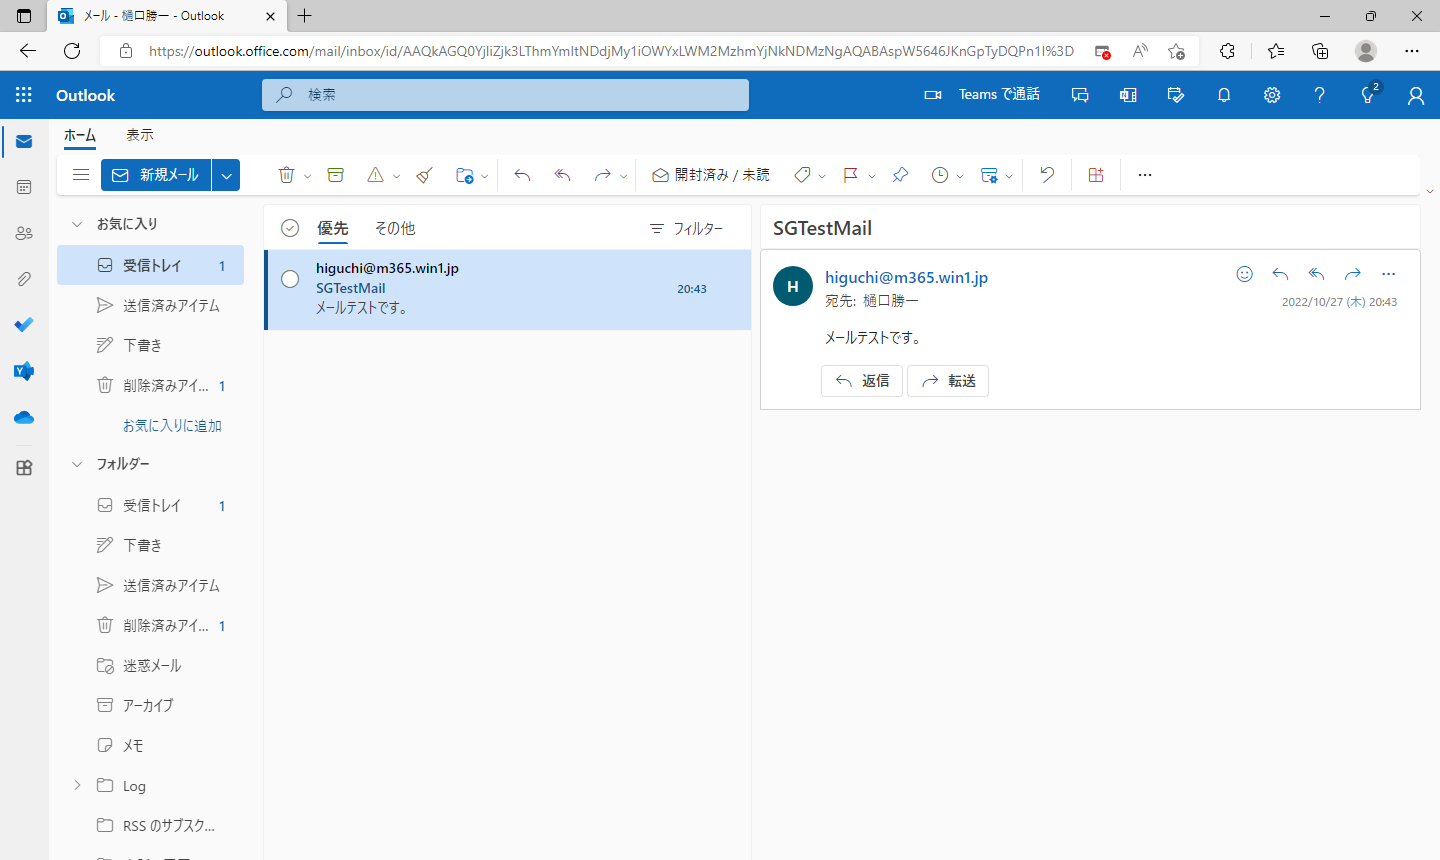Image resolution: width=1440 pixels, height=860 pixels.
Task: Collapse the お気に入り section
Action: 77,224
